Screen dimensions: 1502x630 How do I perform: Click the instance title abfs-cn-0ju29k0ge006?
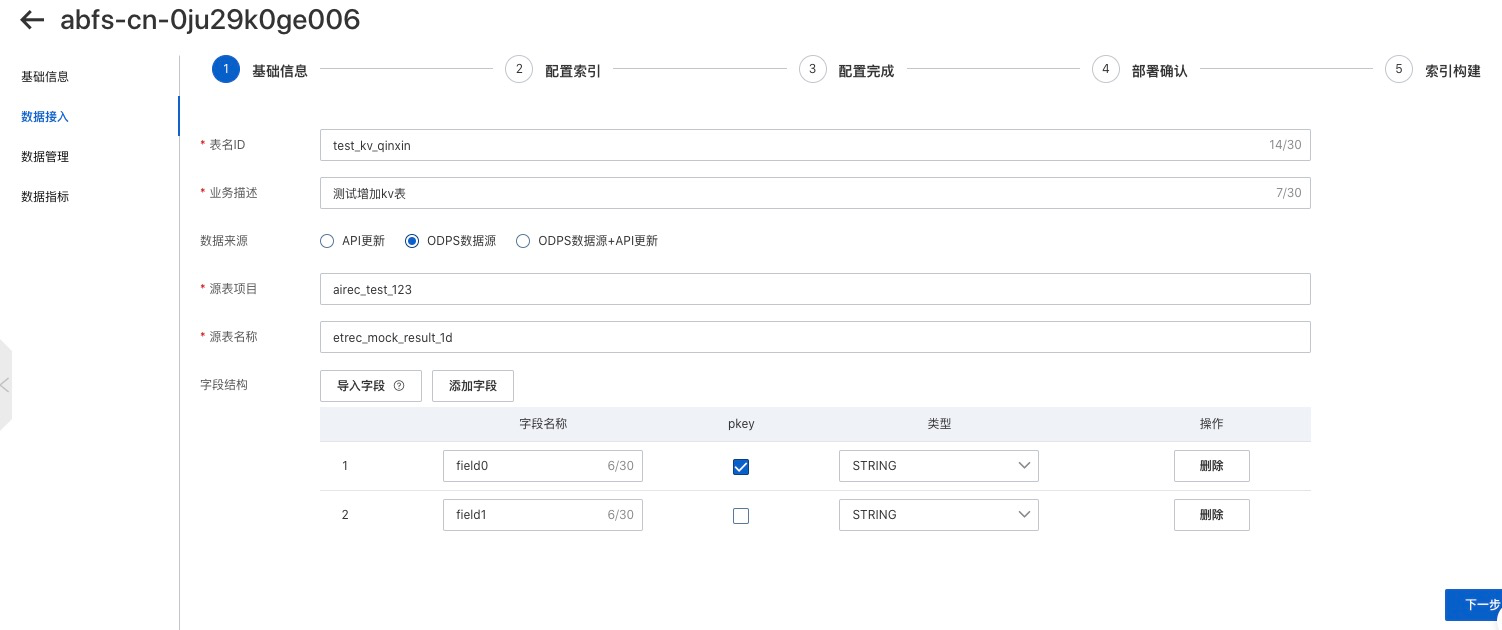coord(210,19)
